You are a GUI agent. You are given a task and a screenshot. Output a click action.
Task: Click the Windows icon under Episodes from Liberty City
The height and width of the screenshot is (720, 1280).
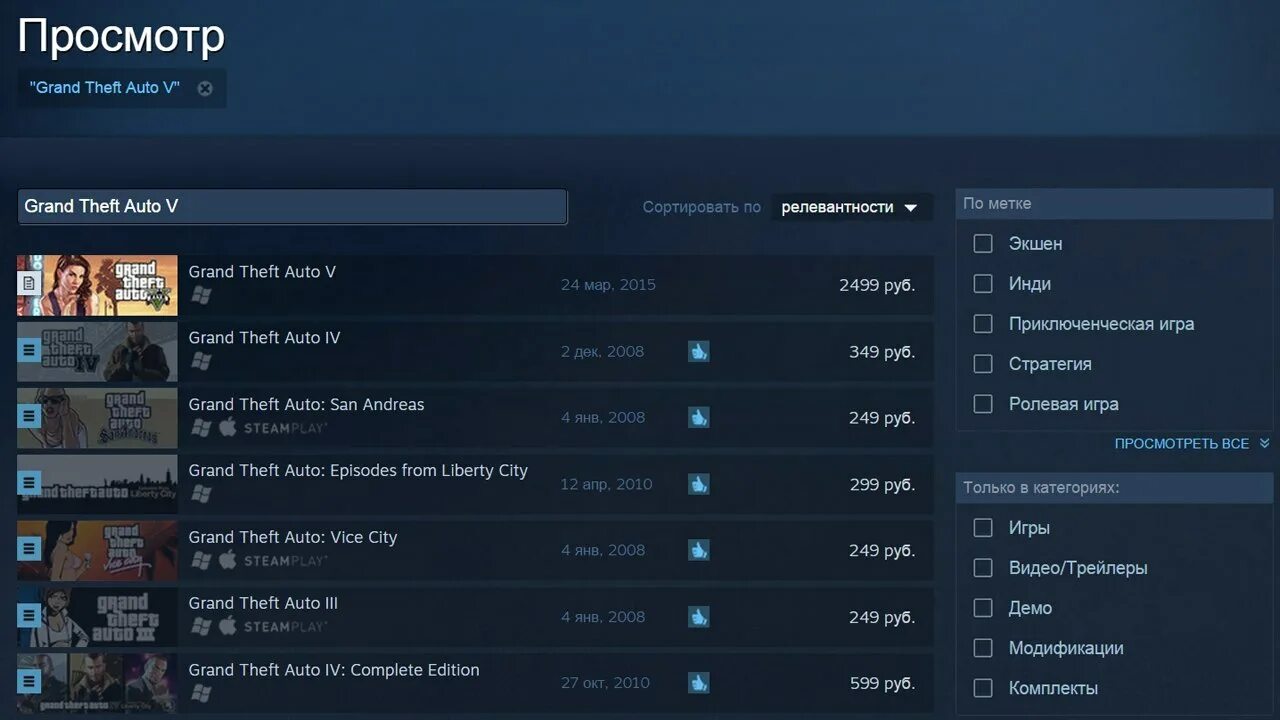coord(201,494)
